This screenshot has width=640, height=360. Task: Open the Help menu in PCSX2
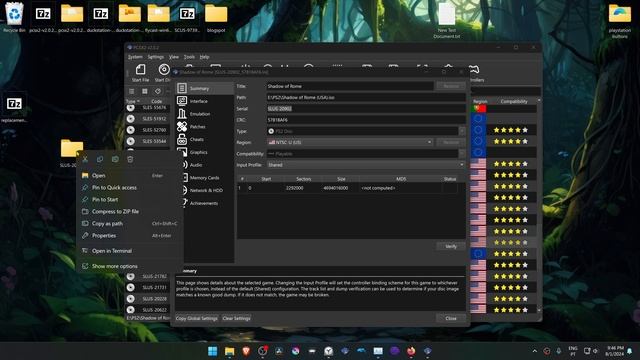[x=204, y=57]
